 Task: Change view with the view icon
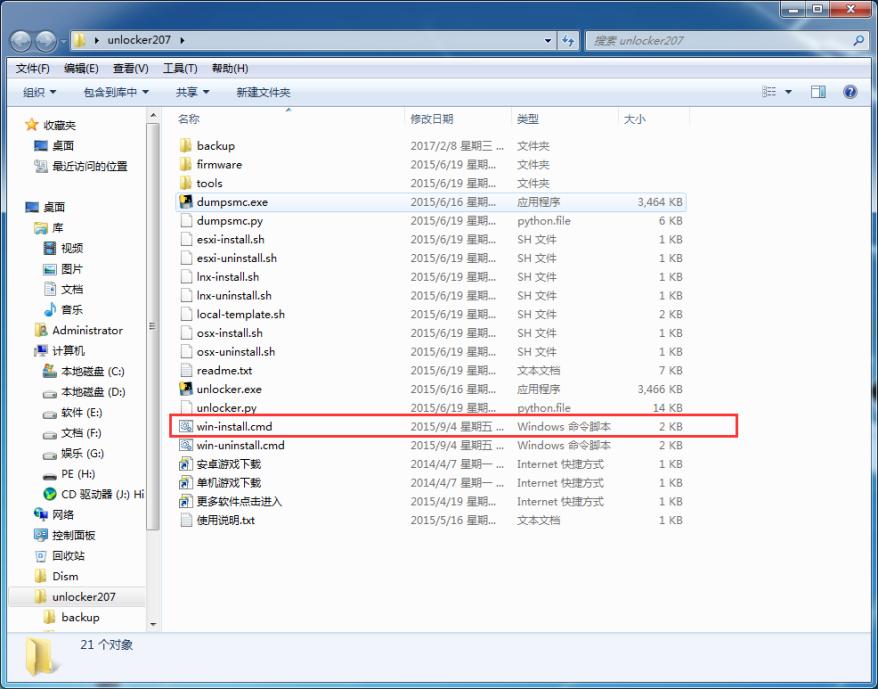tap(769, 92)
